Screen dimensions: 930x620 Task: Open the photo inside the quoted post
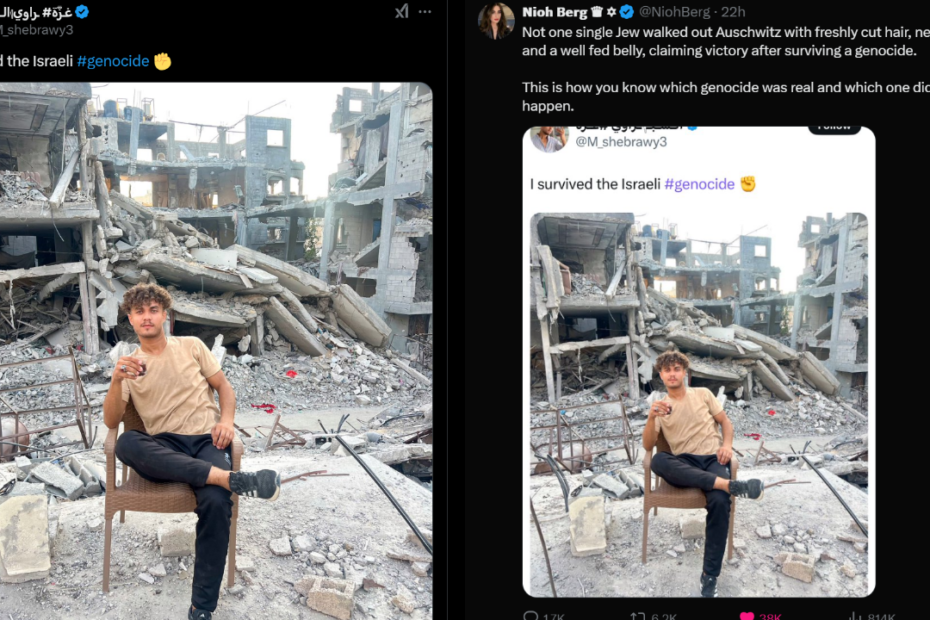pos(698,400)
